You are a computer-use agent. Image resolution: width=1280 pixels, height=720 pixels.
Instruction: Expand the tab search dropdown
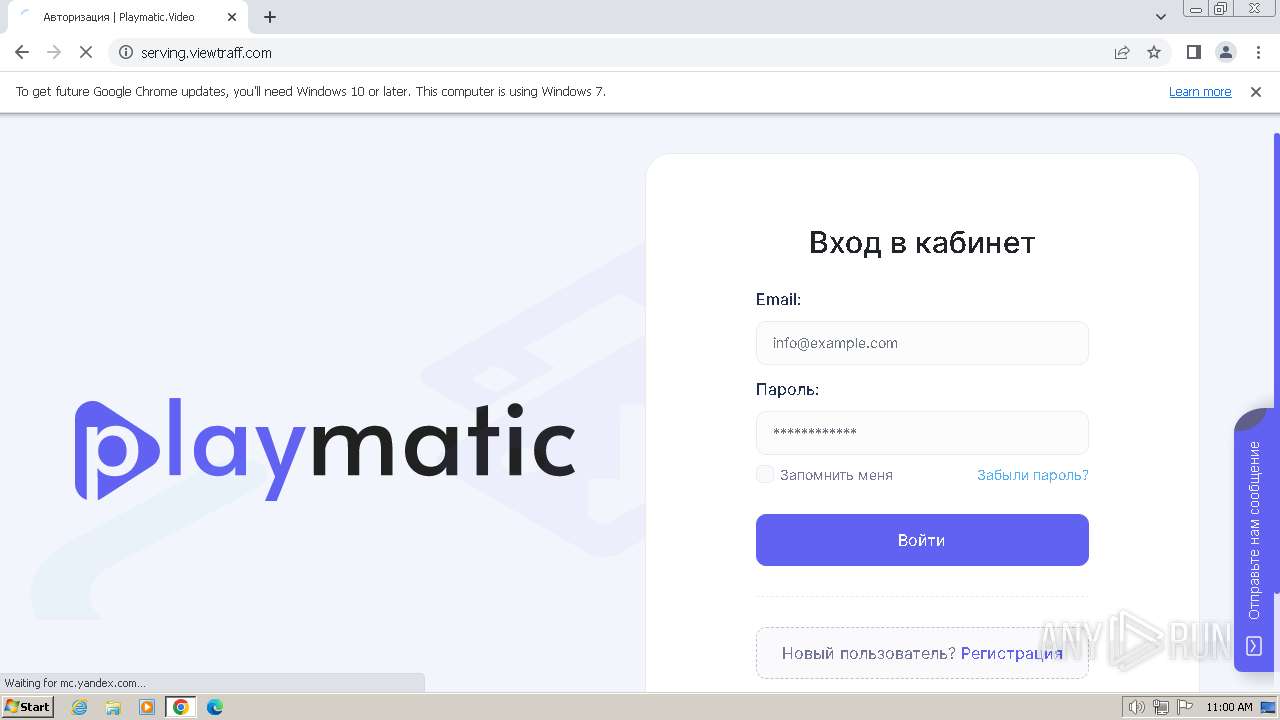click(x=1161, y=17)
